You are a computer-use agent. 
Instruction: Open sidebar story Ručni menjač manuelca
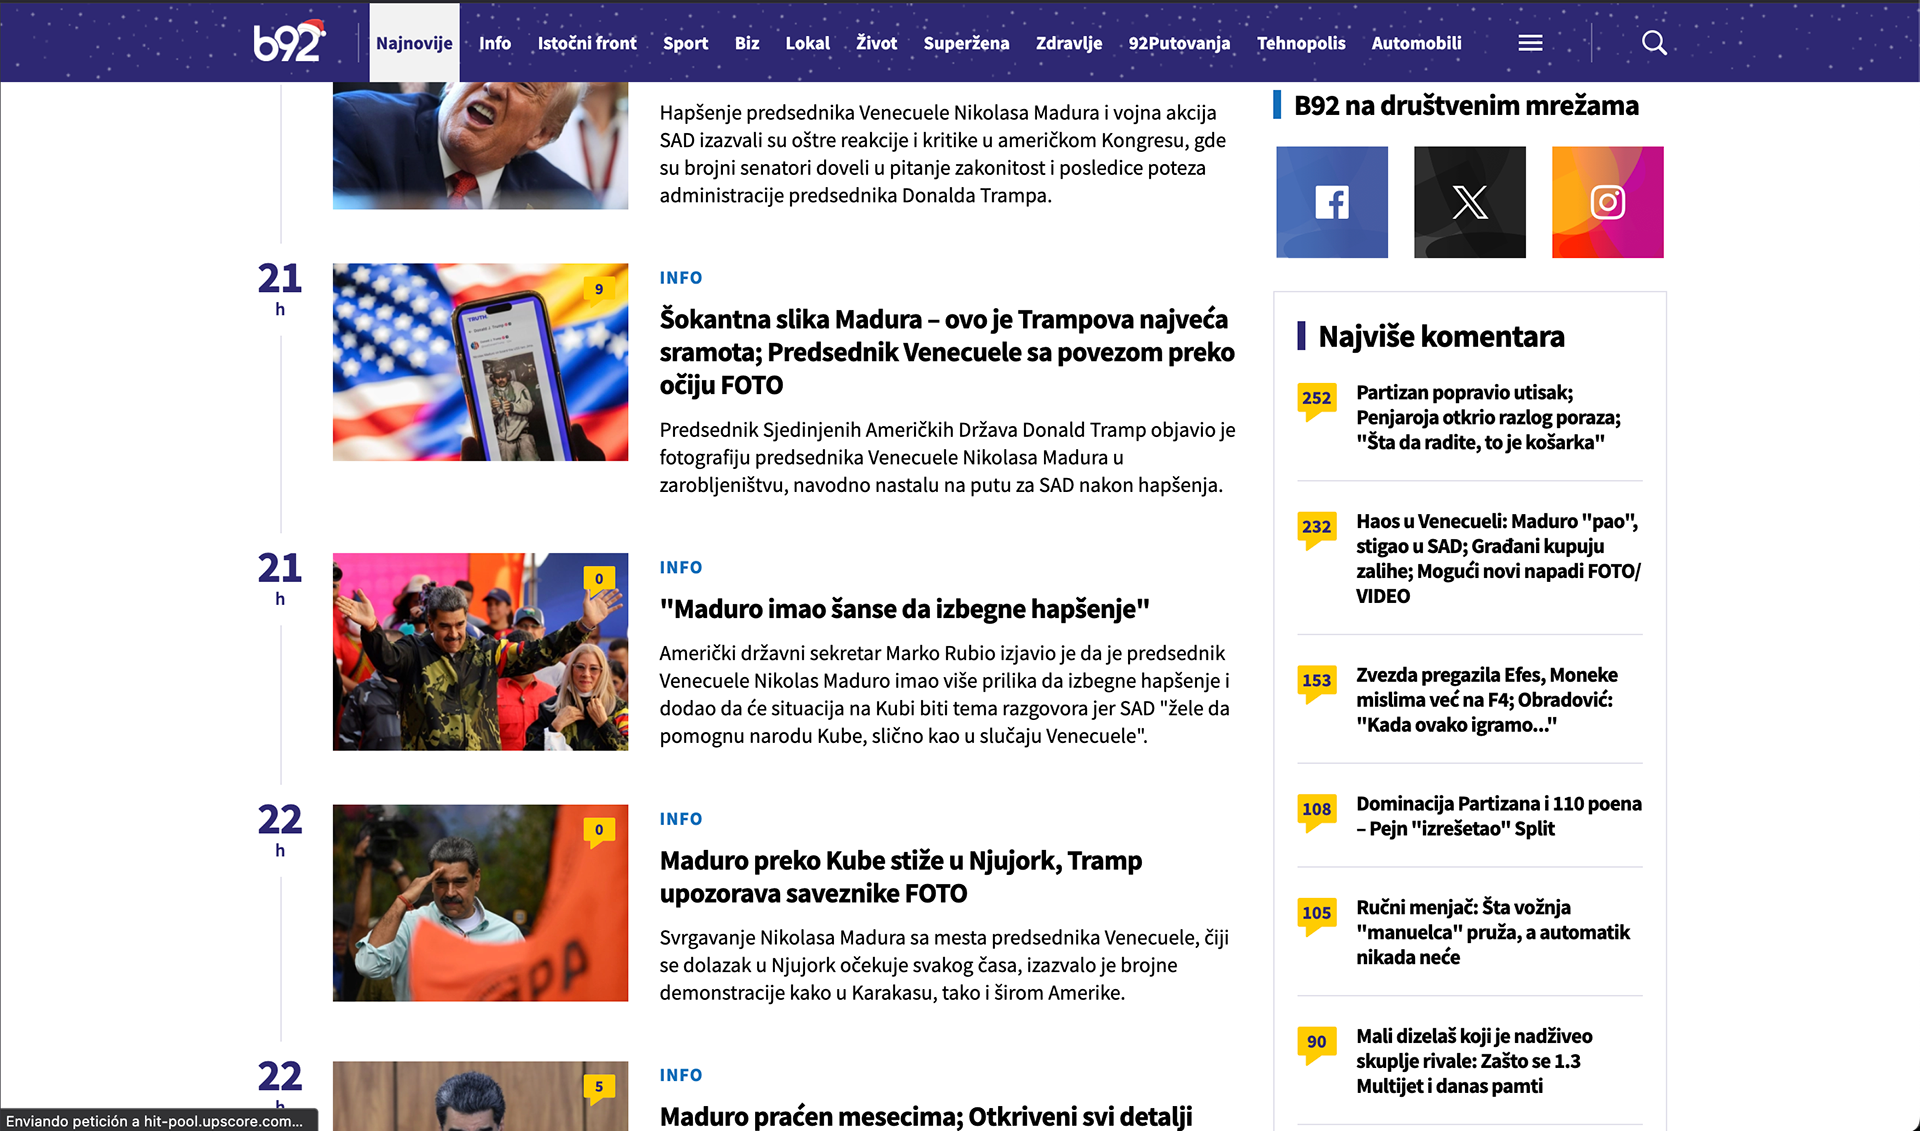pyautogui.click(x=1493, y=932)
